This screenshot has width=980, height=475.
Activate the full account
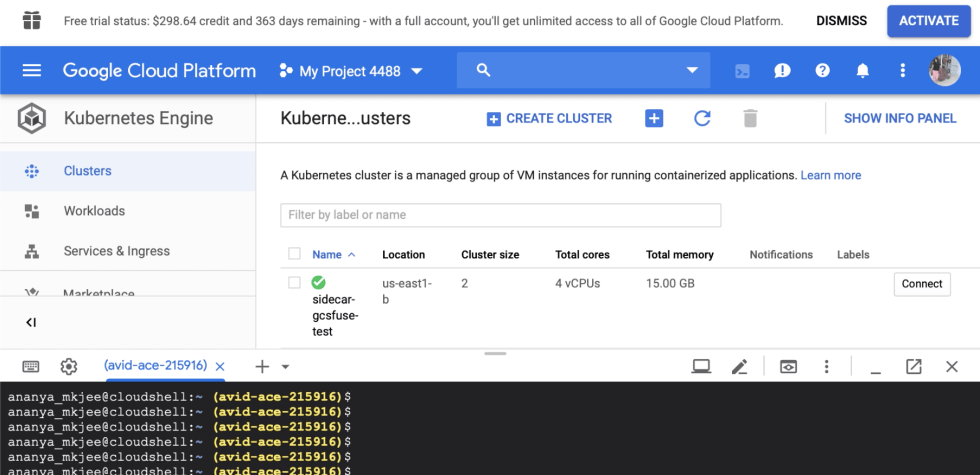(929, 21)
